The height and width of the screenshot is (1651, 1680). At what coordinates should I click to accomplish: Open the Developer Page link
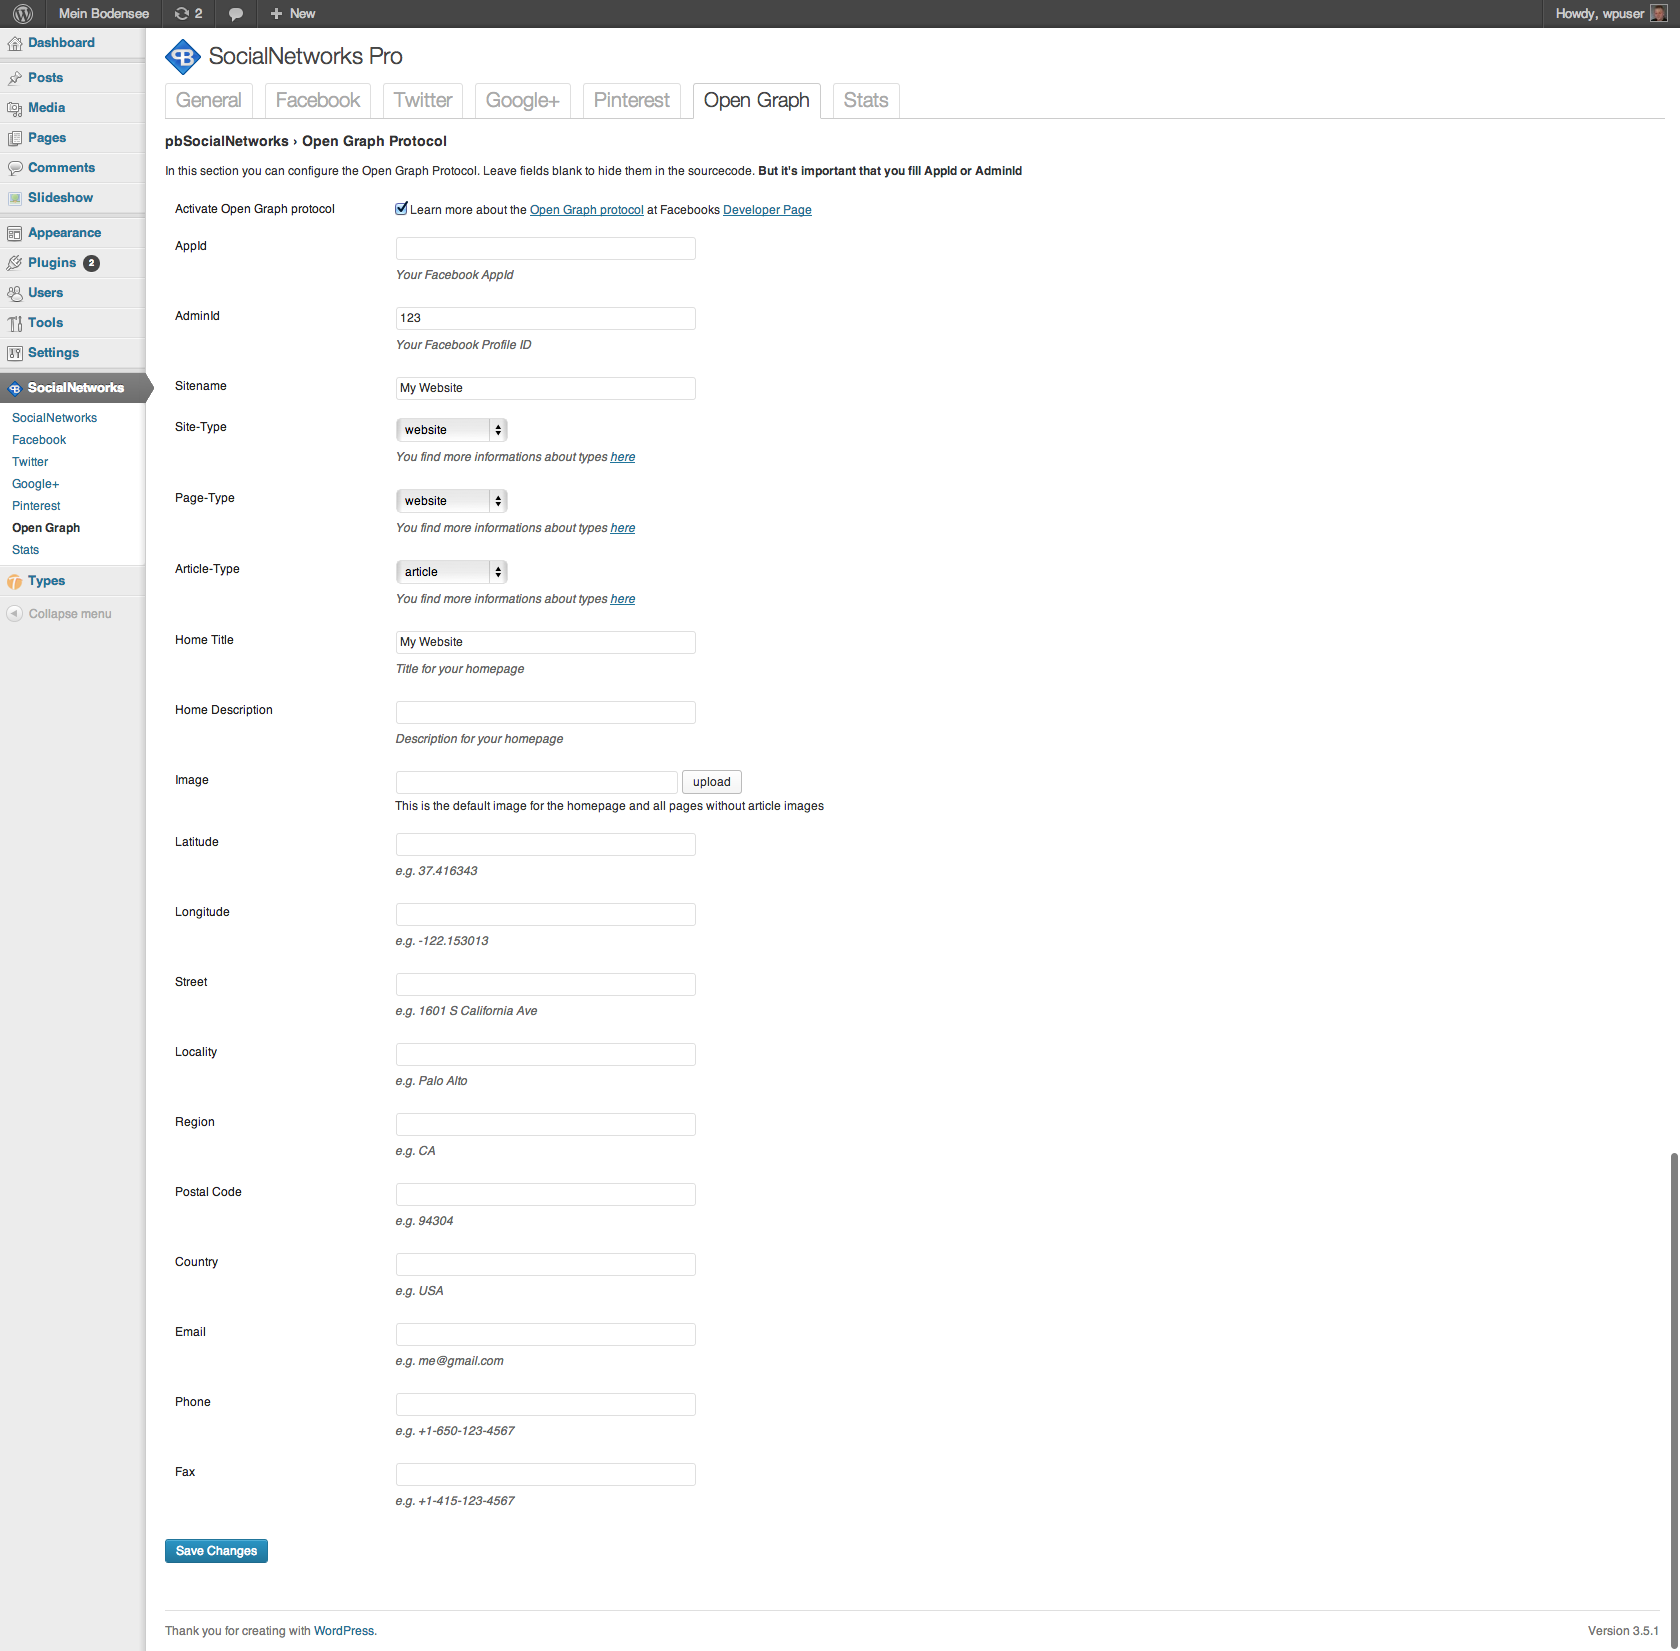tap(767, 210)
